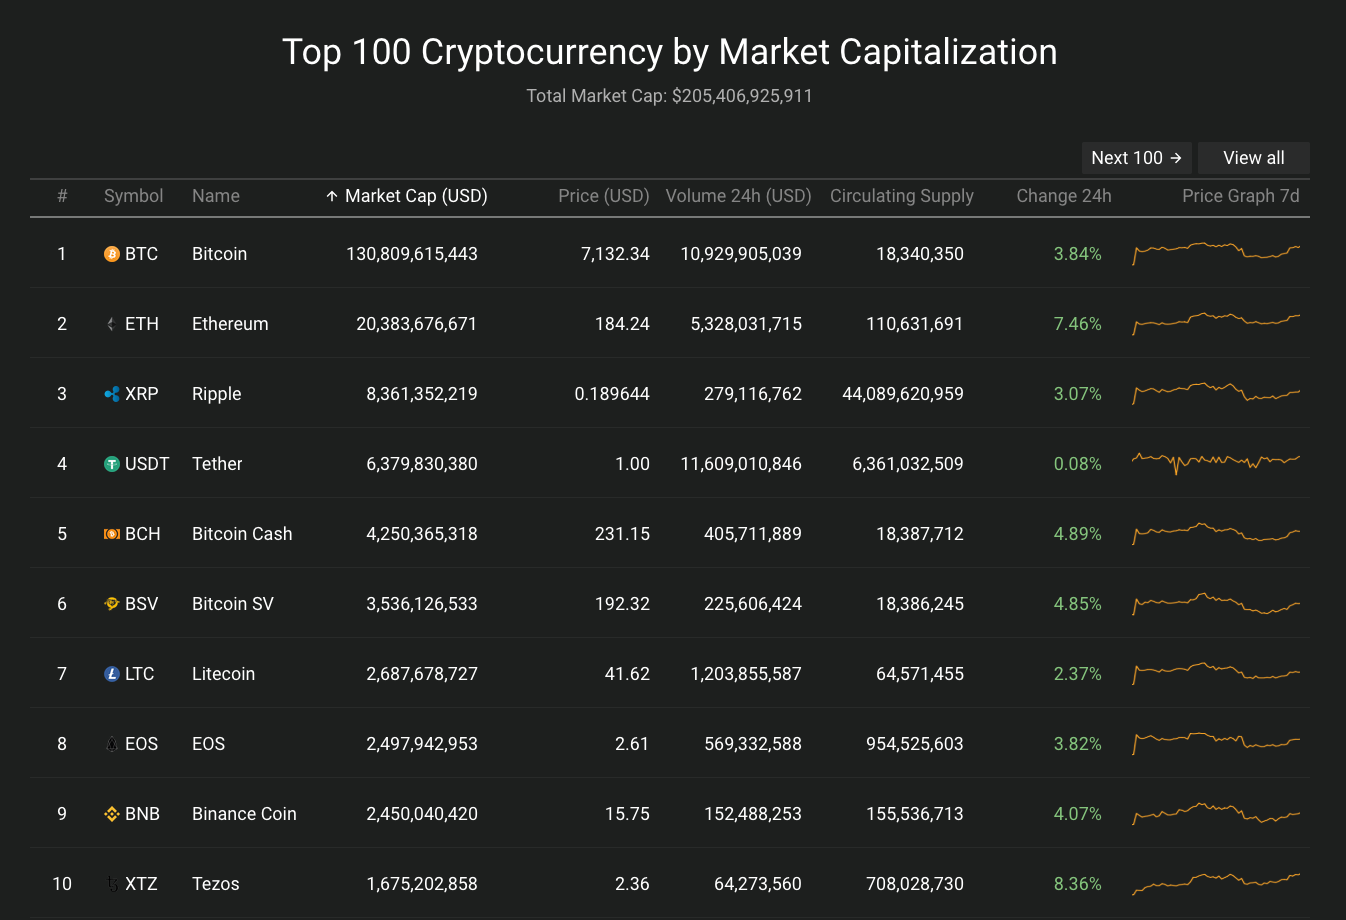Open the Tezos name link
The width and height of the screenshot is (1346, 920).
tap(216, 884)
